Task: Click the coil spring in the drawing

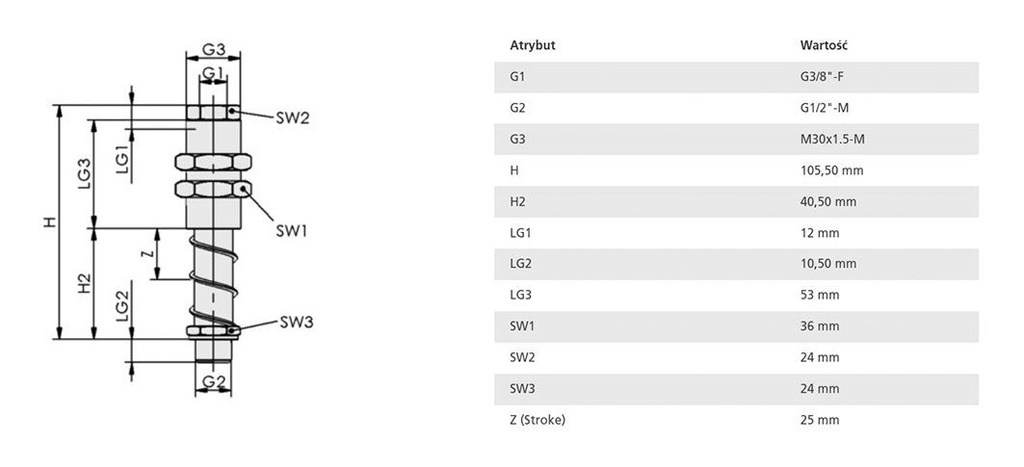Action: (x=212, y=272)
